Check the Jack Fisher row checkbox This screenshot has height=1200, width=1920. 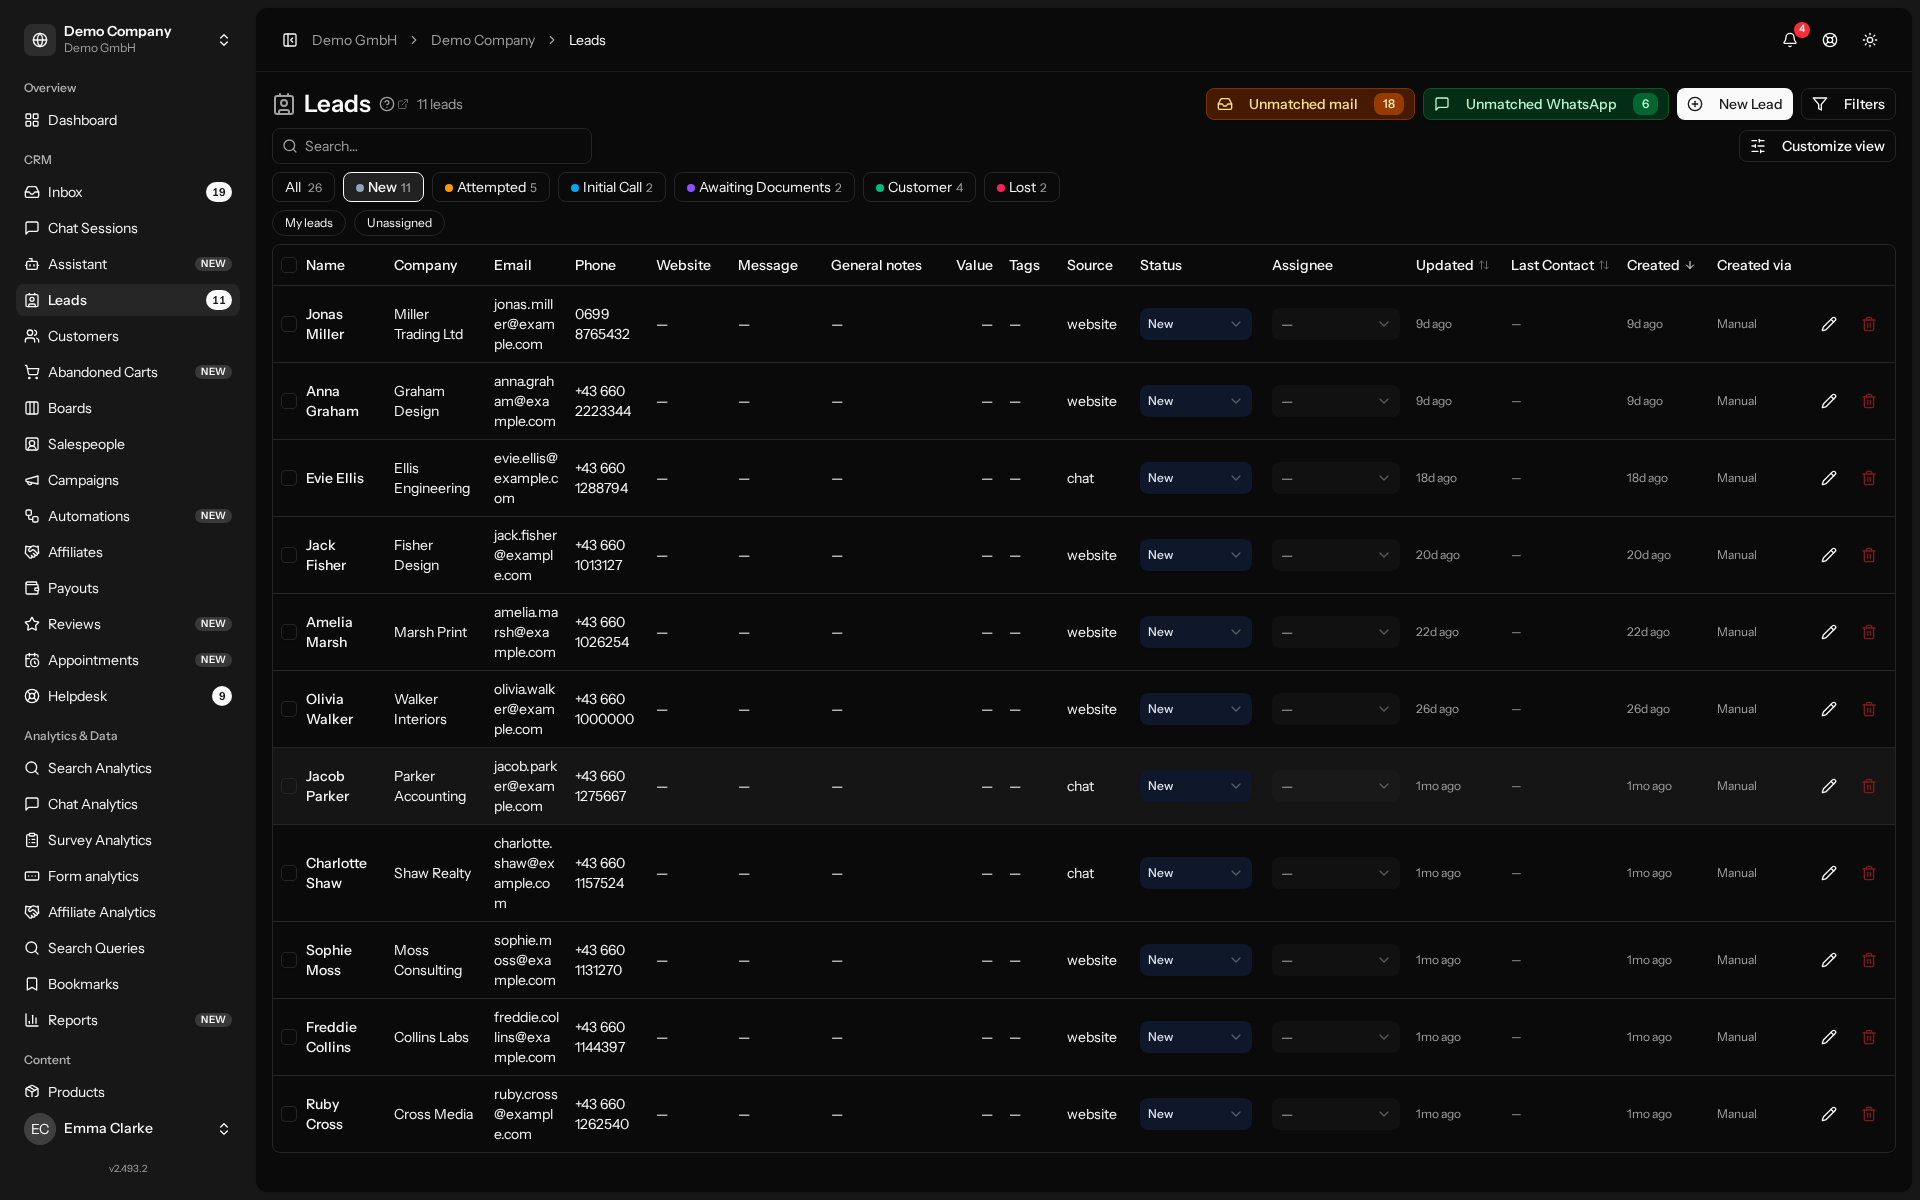click(x=289, y=555)
